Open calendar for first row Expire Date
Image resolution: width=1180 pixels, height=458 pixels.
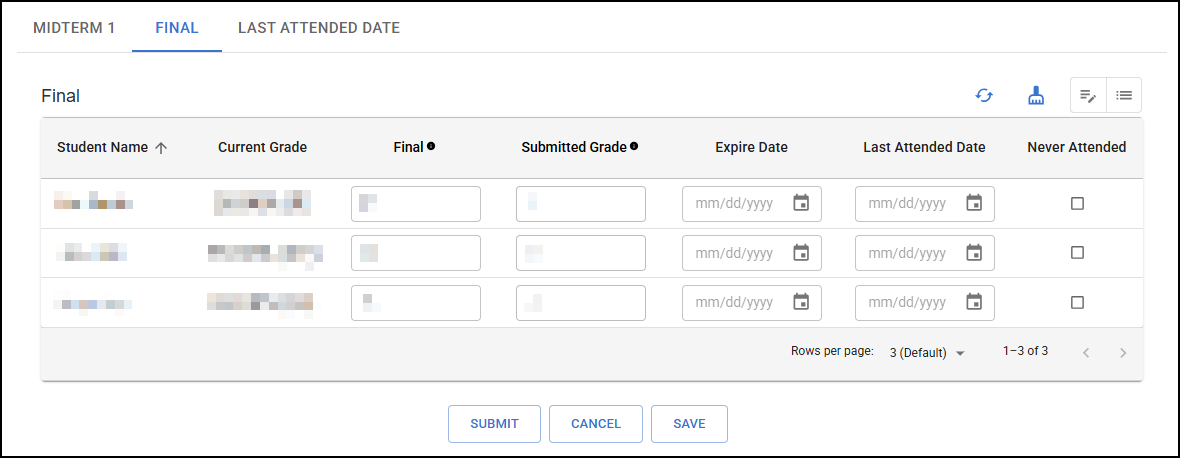click(800, 203)
